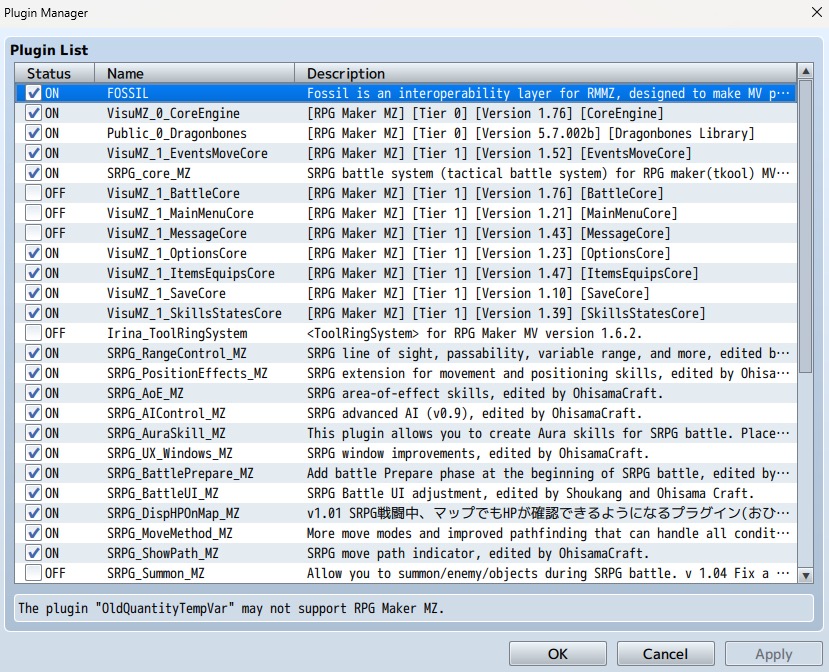
Task: Select Irina_ToolRingSystem plugin name
Action: pyautogui.click(x=177, y=334)
